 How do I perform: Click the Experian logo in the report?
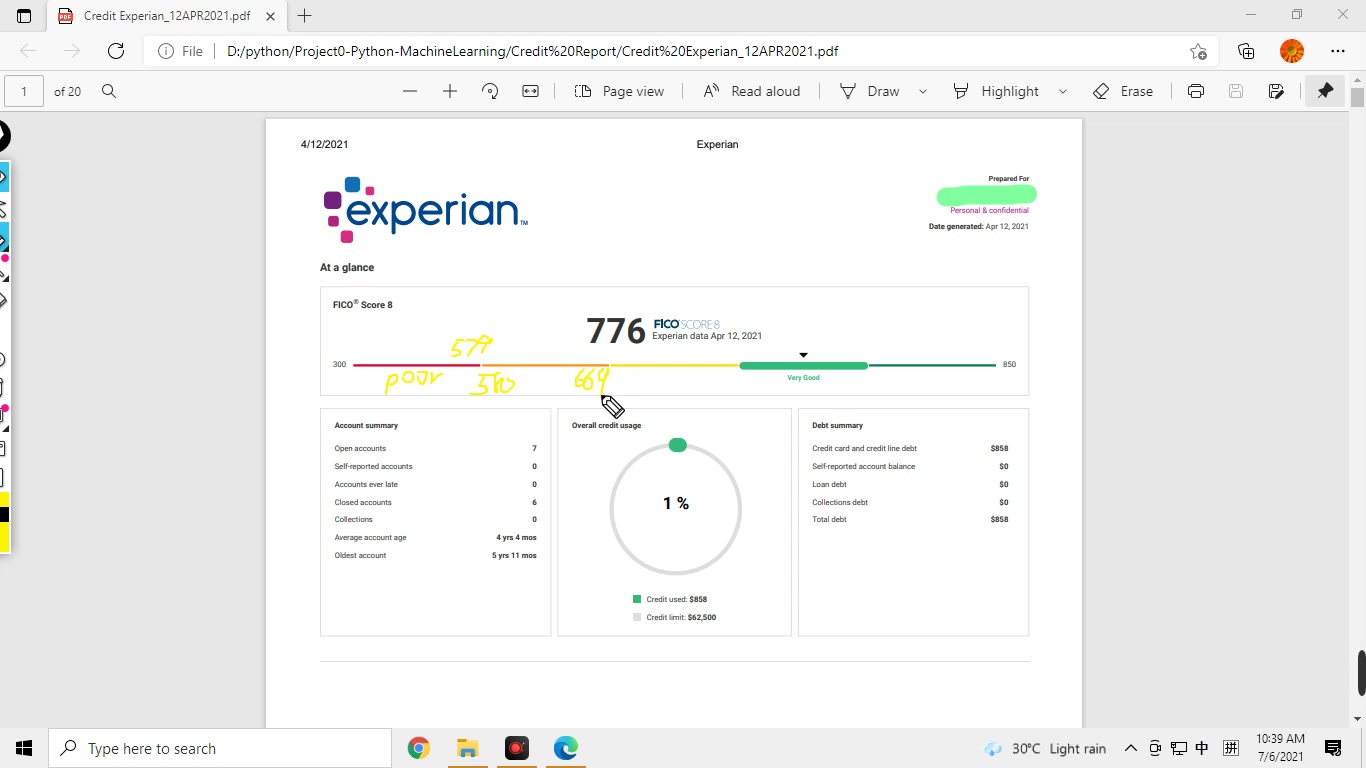[425, 210]
